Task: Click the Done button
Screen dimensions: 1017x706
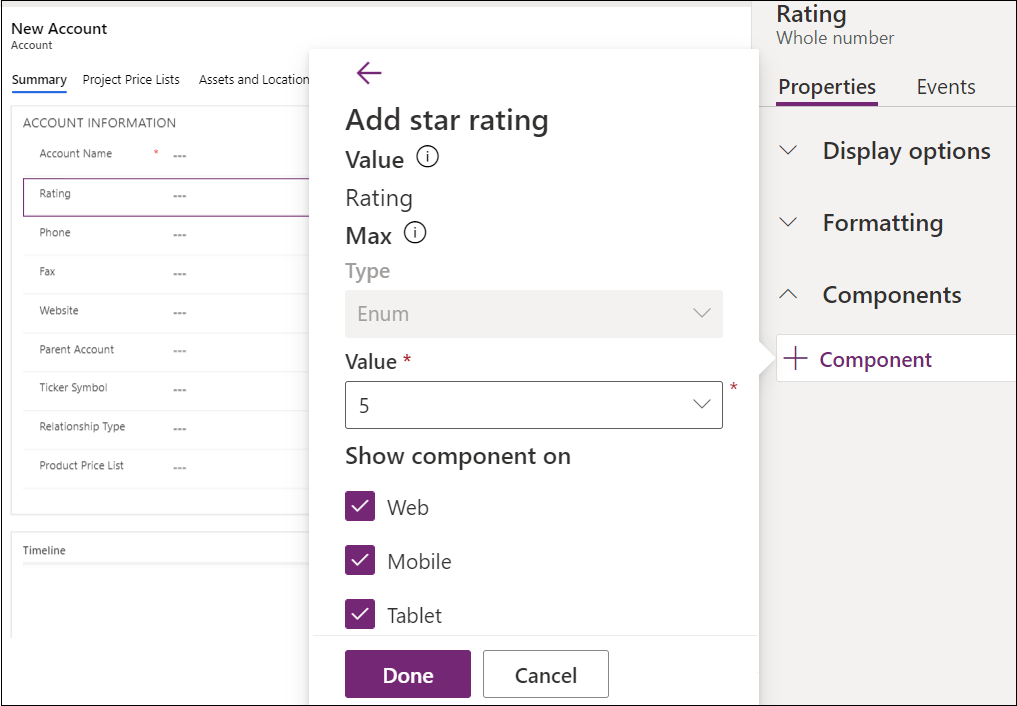Action: click(407, 675)
